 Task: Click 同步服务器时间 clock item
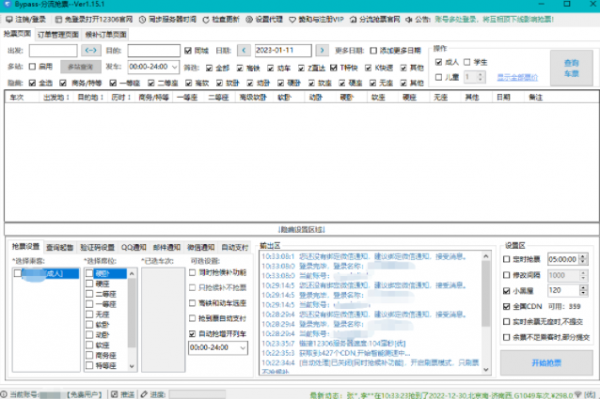(168, 19)
